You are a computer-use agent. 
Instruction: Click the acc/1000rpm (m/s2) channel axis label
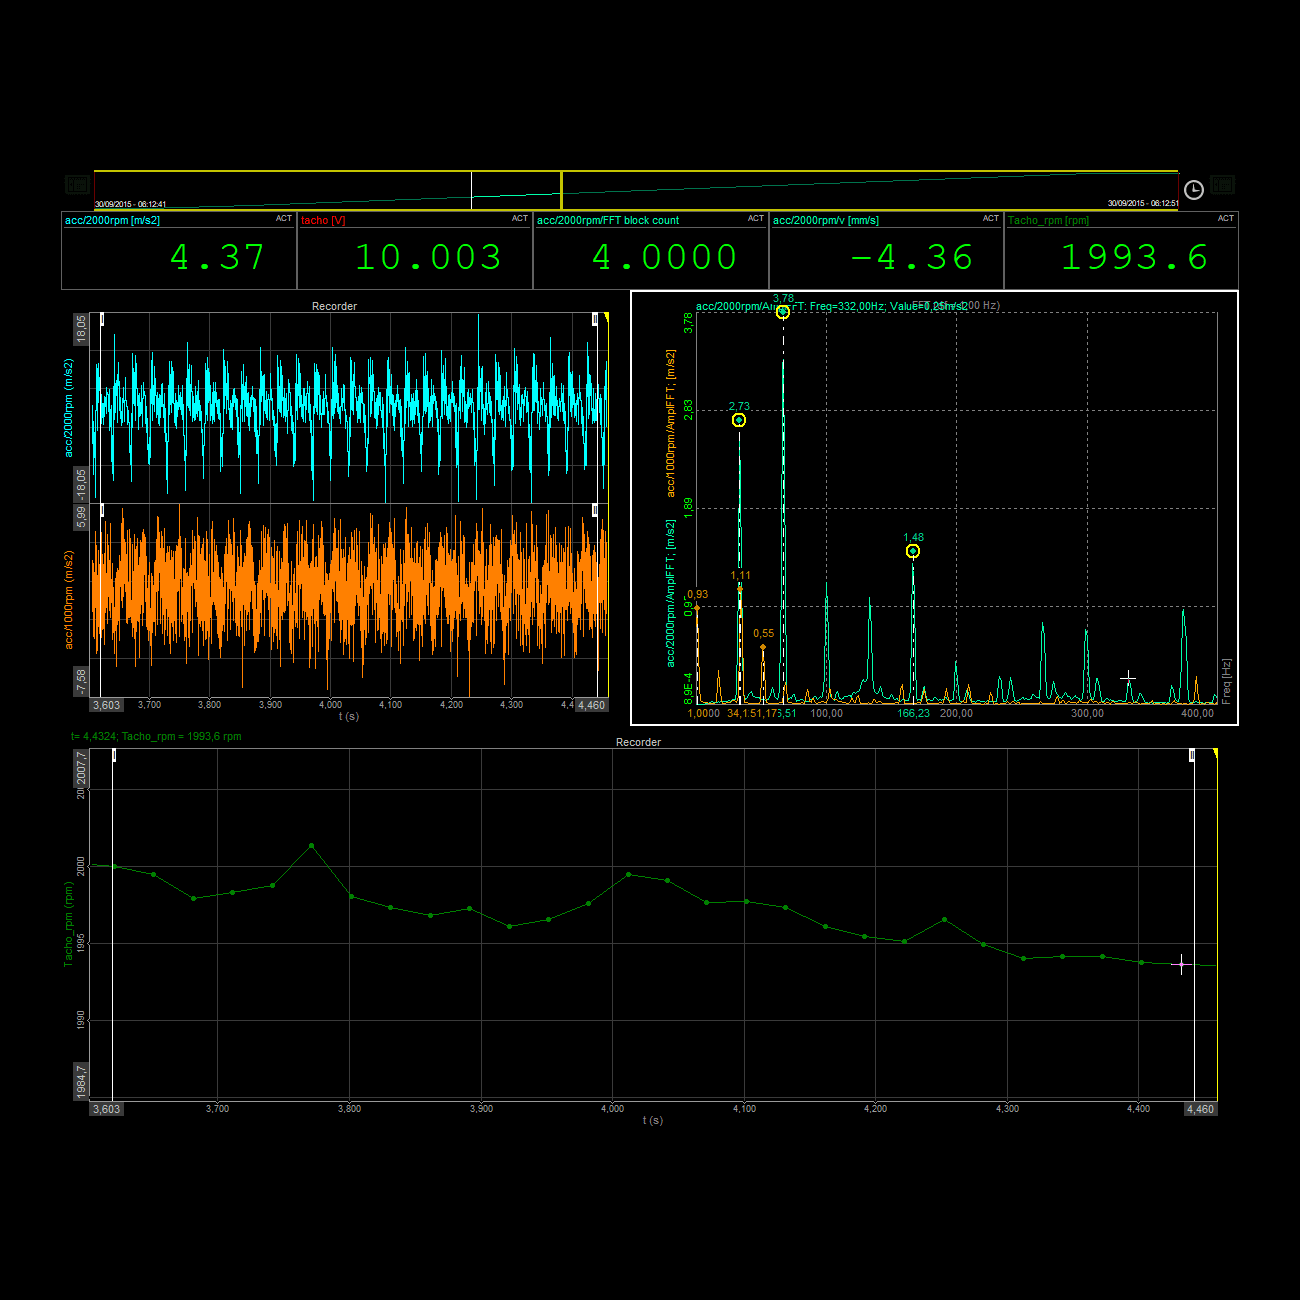(x=69, y=600)
